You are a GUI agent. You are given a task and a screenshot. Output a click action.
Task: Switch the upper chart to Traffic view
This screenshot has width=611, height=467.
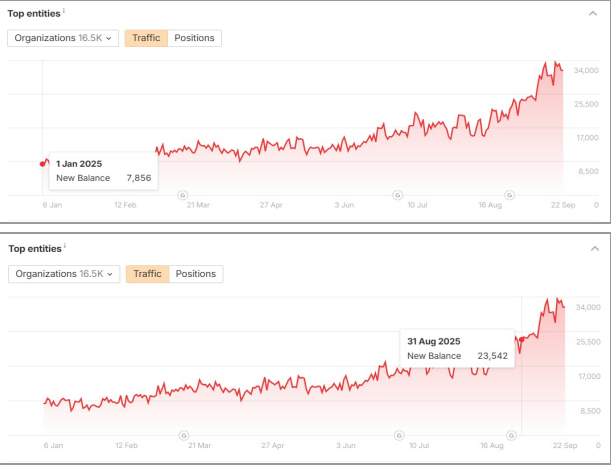click(x=146, y=38)
